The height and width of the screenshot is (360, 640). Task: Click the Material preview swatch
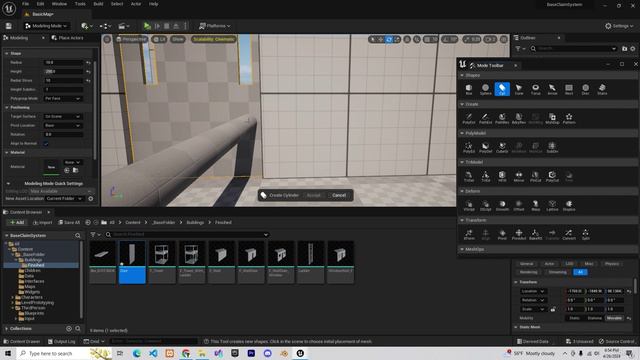tap(51, 167)
